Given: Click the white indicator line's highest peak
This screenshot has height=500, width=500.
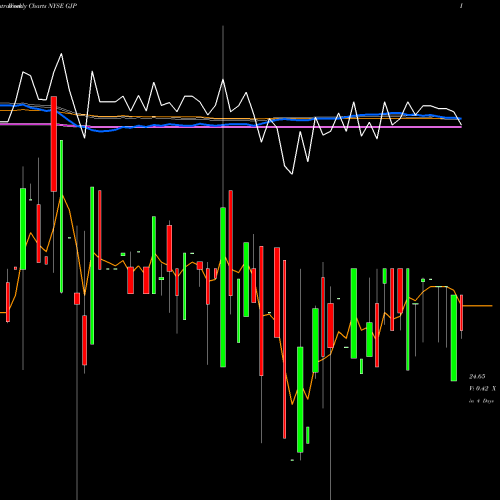Looking at the screenshot, I should point(61,54).
